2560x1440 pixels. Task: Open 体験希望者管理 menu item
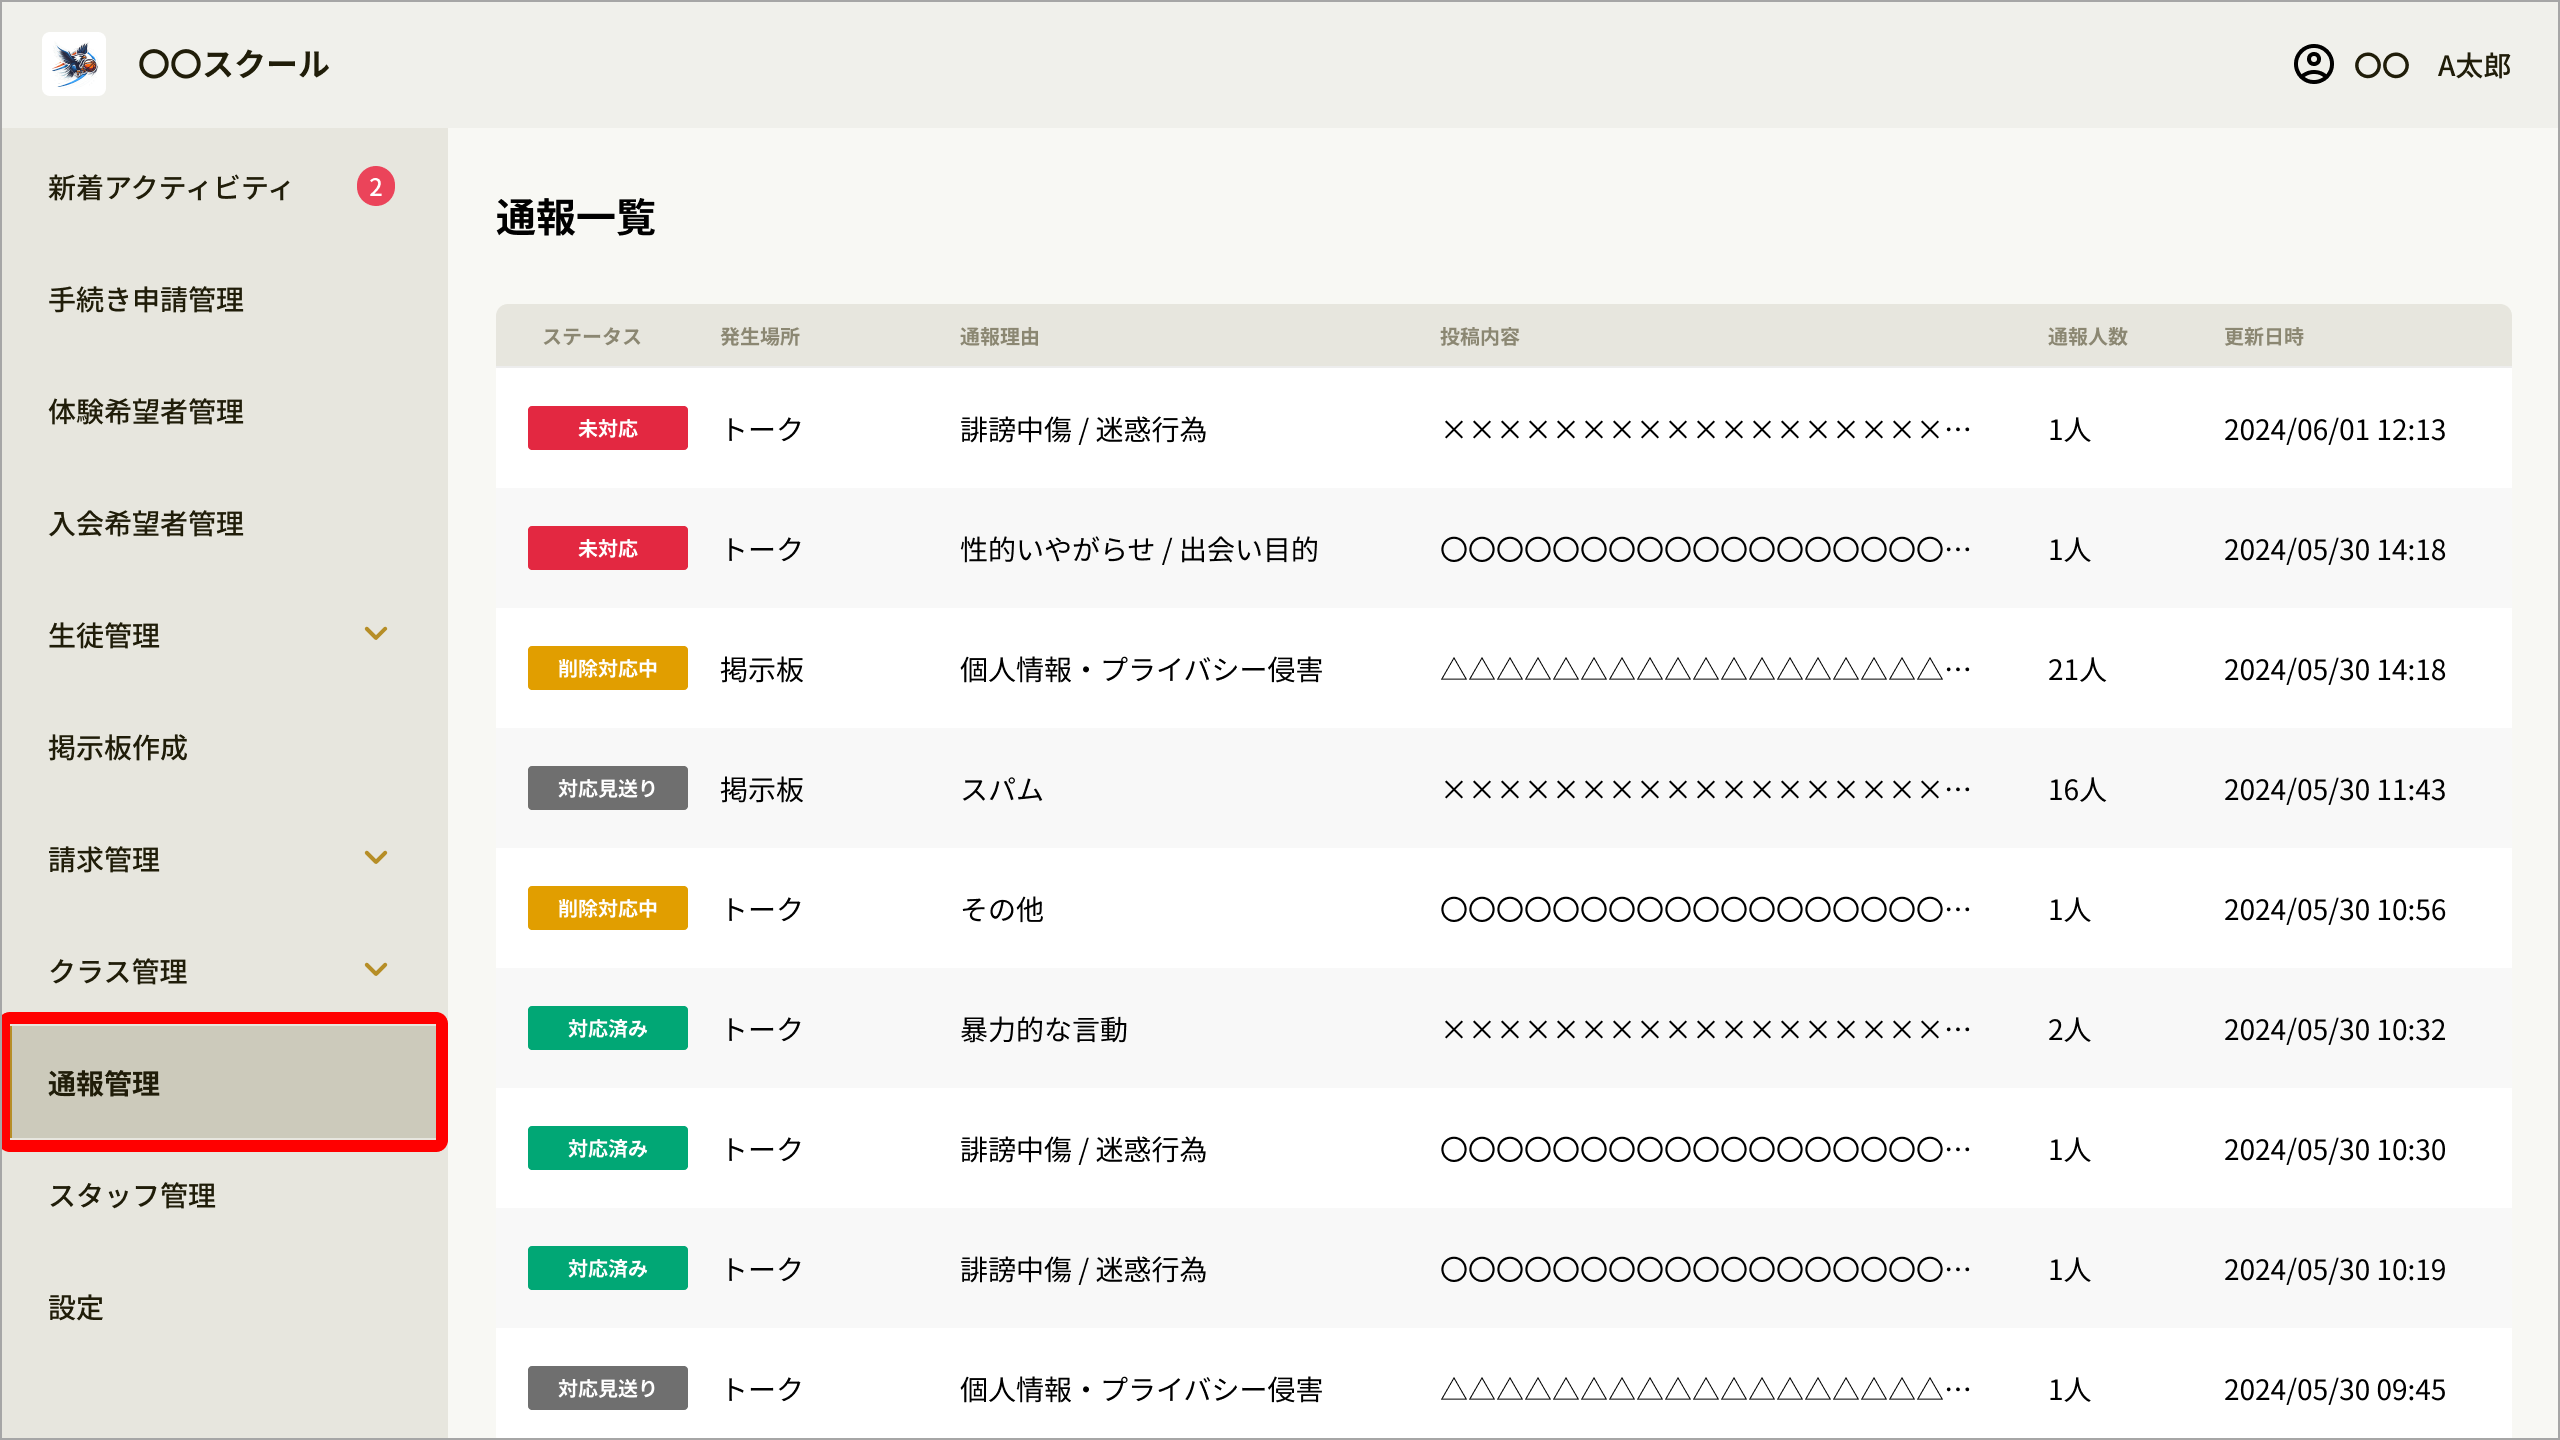point(146,412)
